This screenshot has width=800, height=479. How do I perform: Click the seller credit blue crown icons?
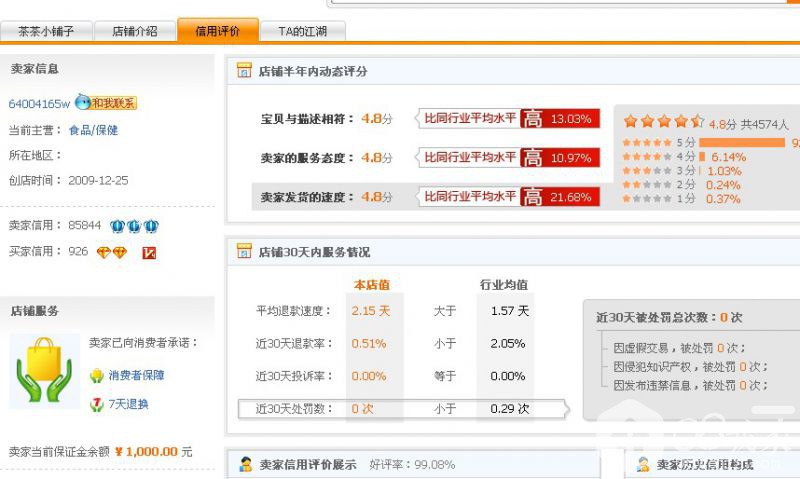134,226
